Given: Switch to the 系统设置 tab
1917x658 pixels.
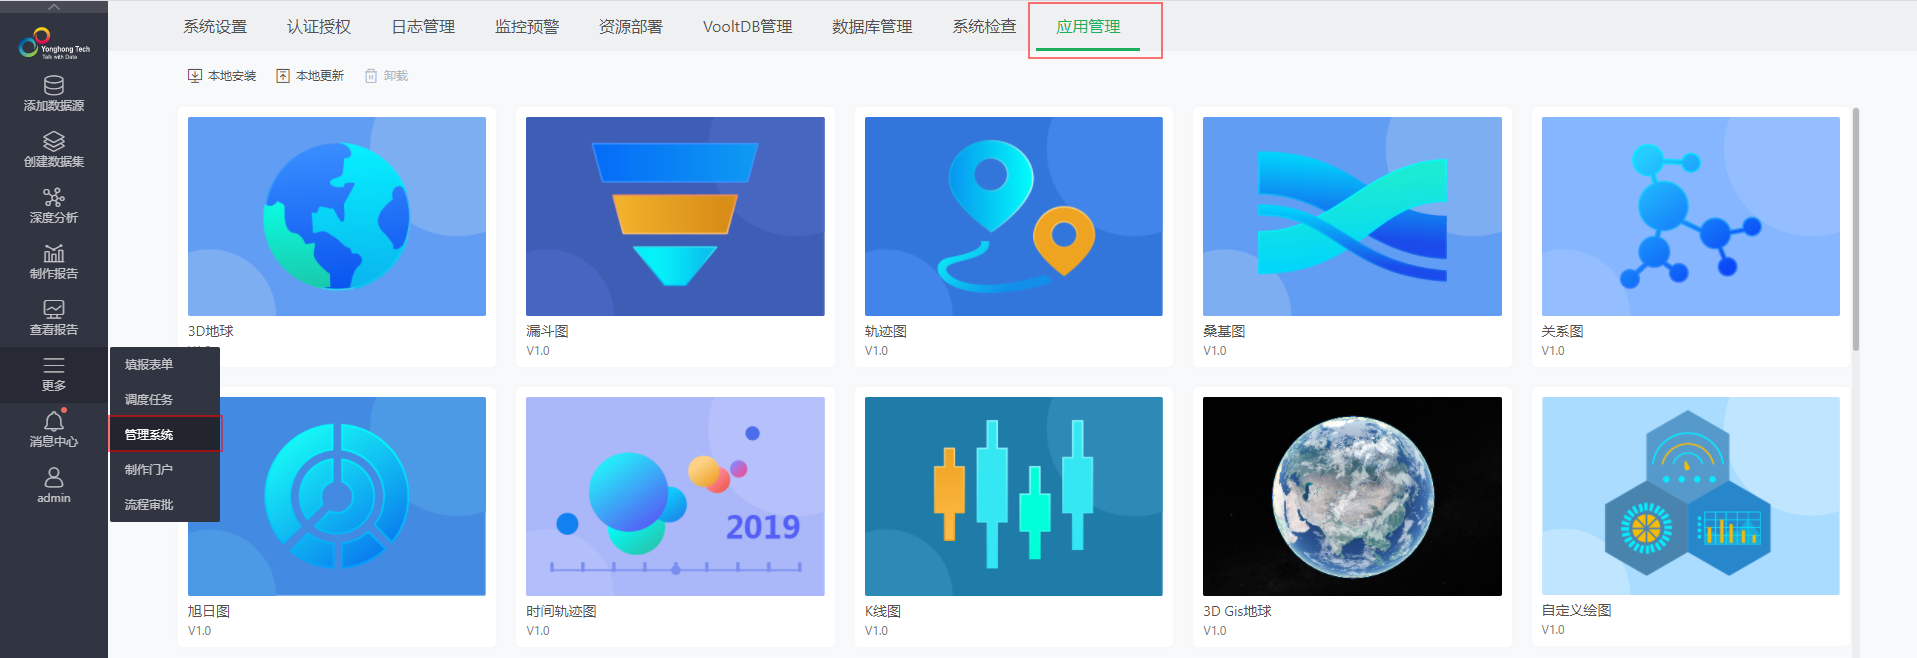Looking at the screenshot, I should (x=215, y=27).
